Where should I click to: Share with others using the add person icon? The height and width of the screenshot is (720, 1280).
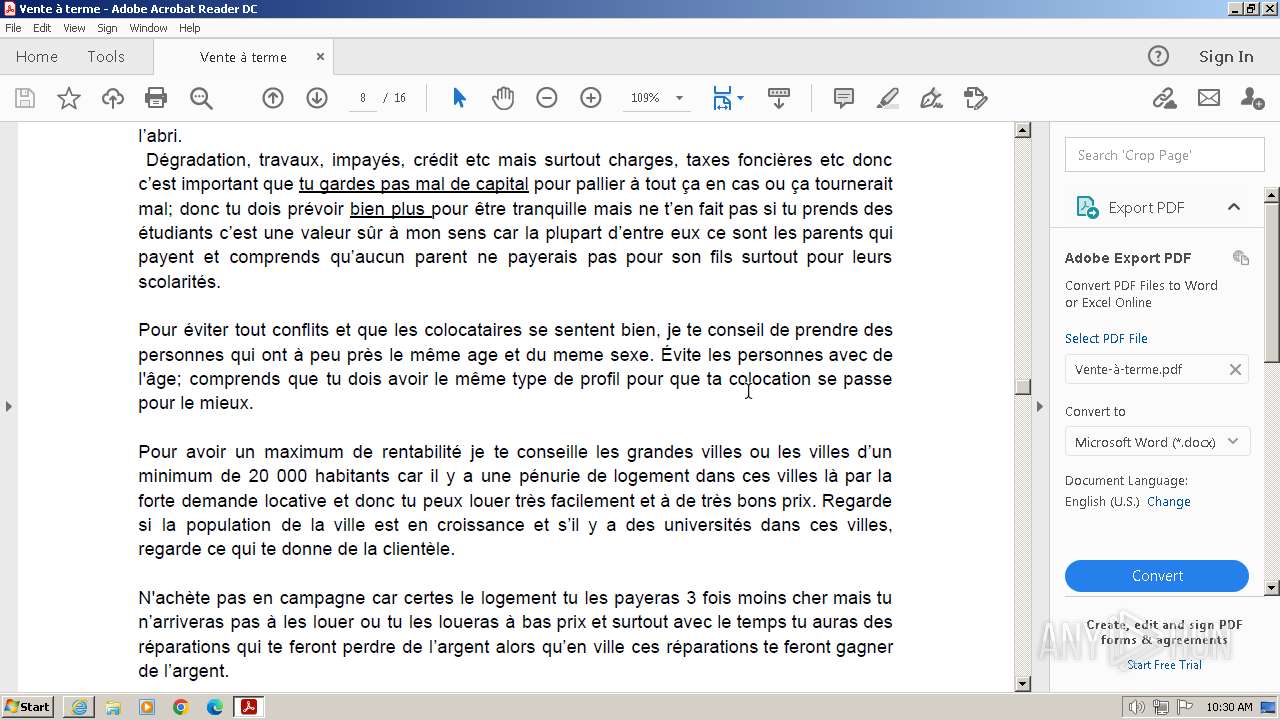(1252, 98)
